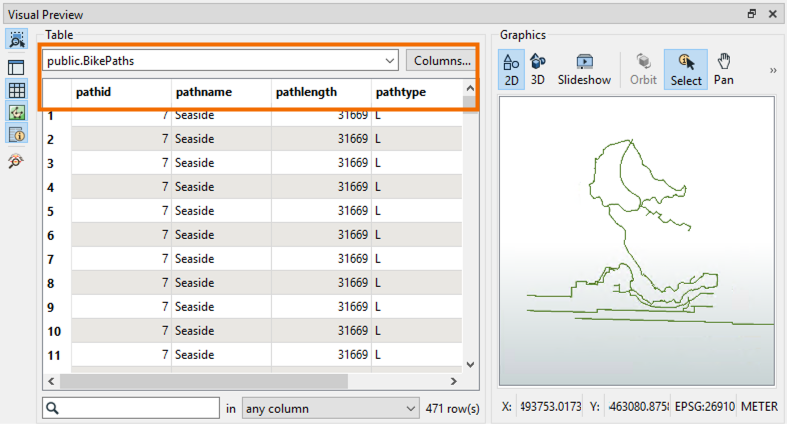Switch graphics to 2D mode
Viewport: 787px width, 424px height.
pyautogui.click(x=511, y=70)
